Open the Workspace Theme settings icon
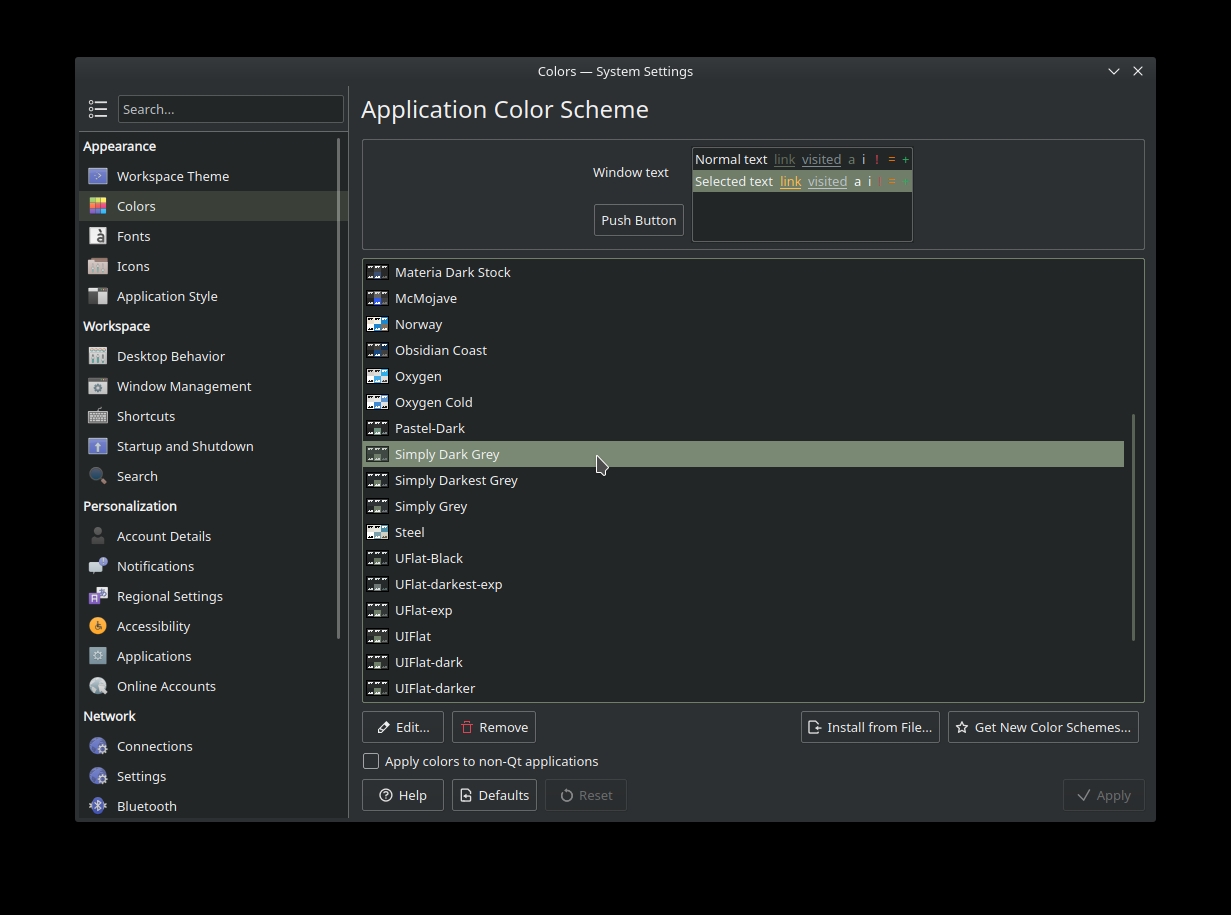 pyautogui.click(x=98, y=176)
